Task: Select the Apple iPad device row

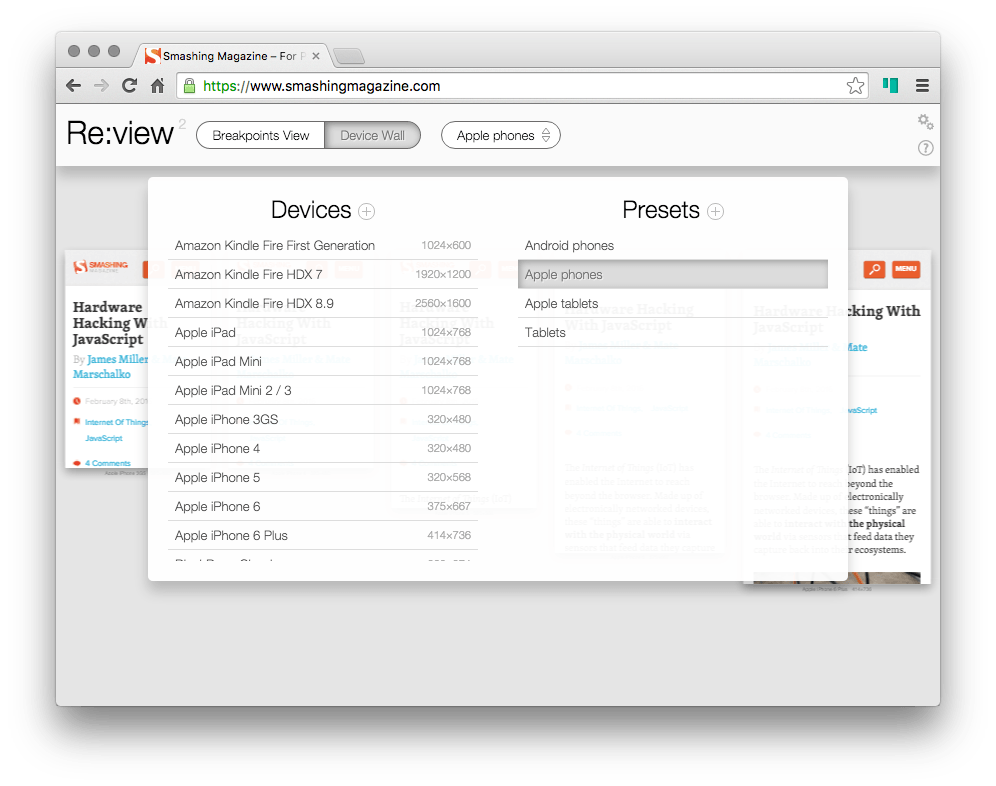Action: [323, 332]
